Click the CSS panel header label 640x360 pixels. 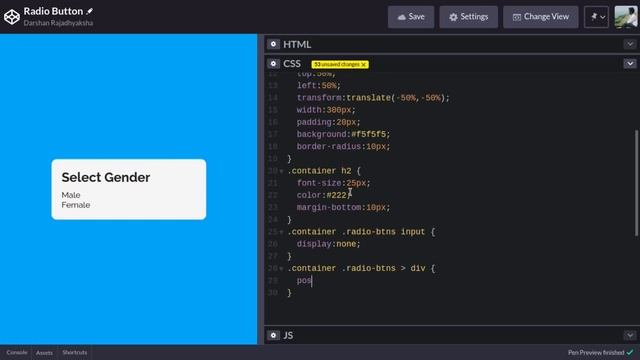point(292,64)
